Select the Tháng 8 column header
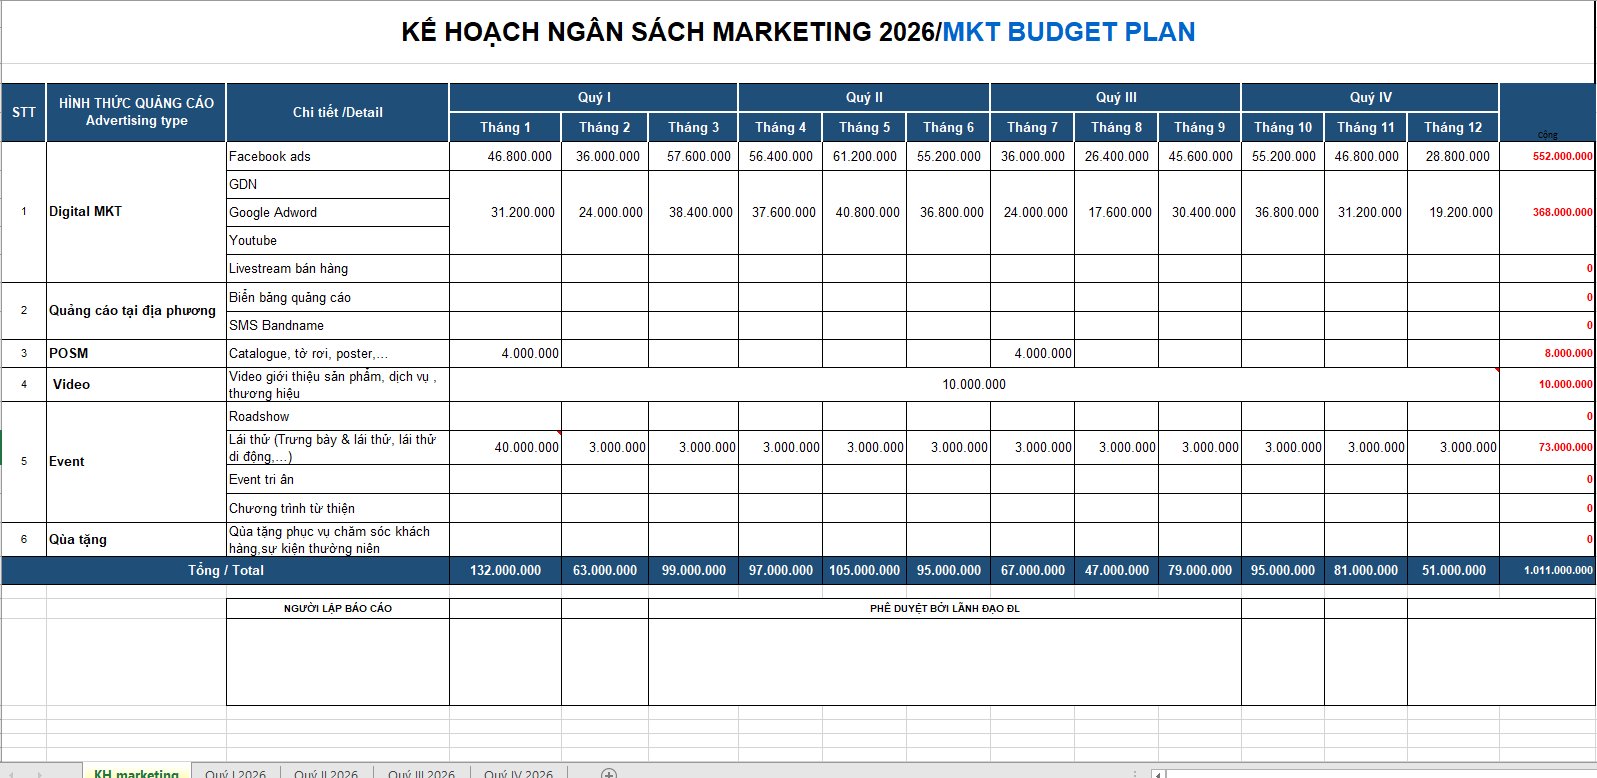1597x778 pixels. pyautogui.click(x=1116, y=127)
